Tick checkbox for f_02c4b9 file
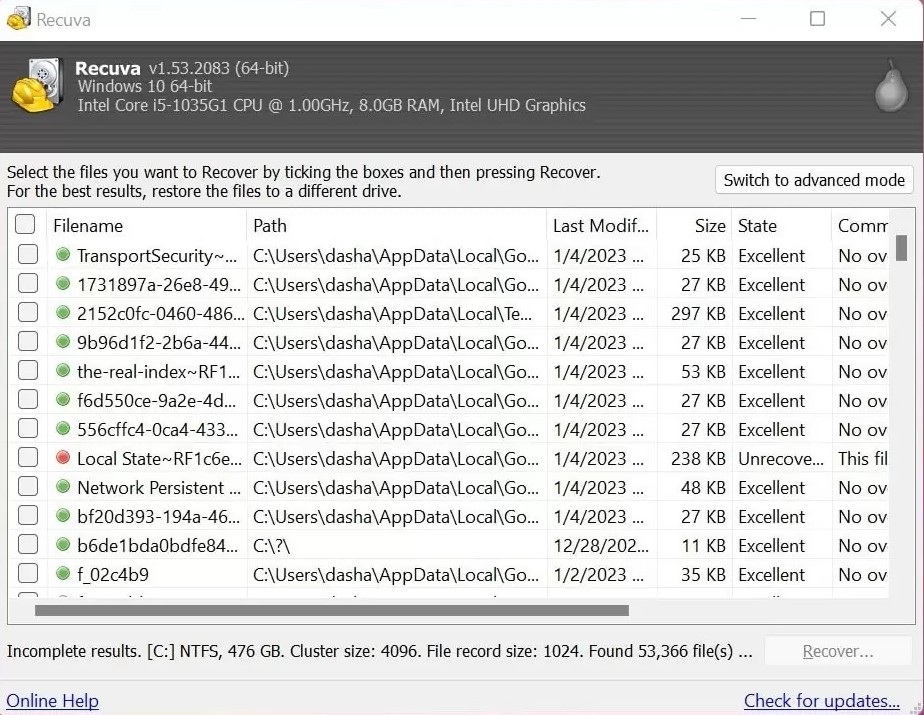The image size is (924, 715). (x=28, y=573)
